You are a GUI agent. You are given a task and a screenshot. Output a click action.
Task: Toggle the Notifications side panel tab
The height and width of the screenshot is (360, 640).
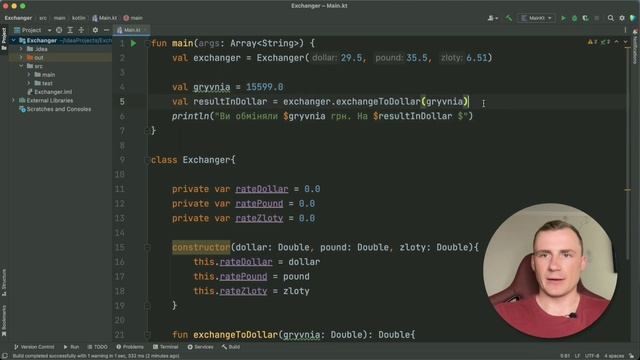(x=635, y=46)
